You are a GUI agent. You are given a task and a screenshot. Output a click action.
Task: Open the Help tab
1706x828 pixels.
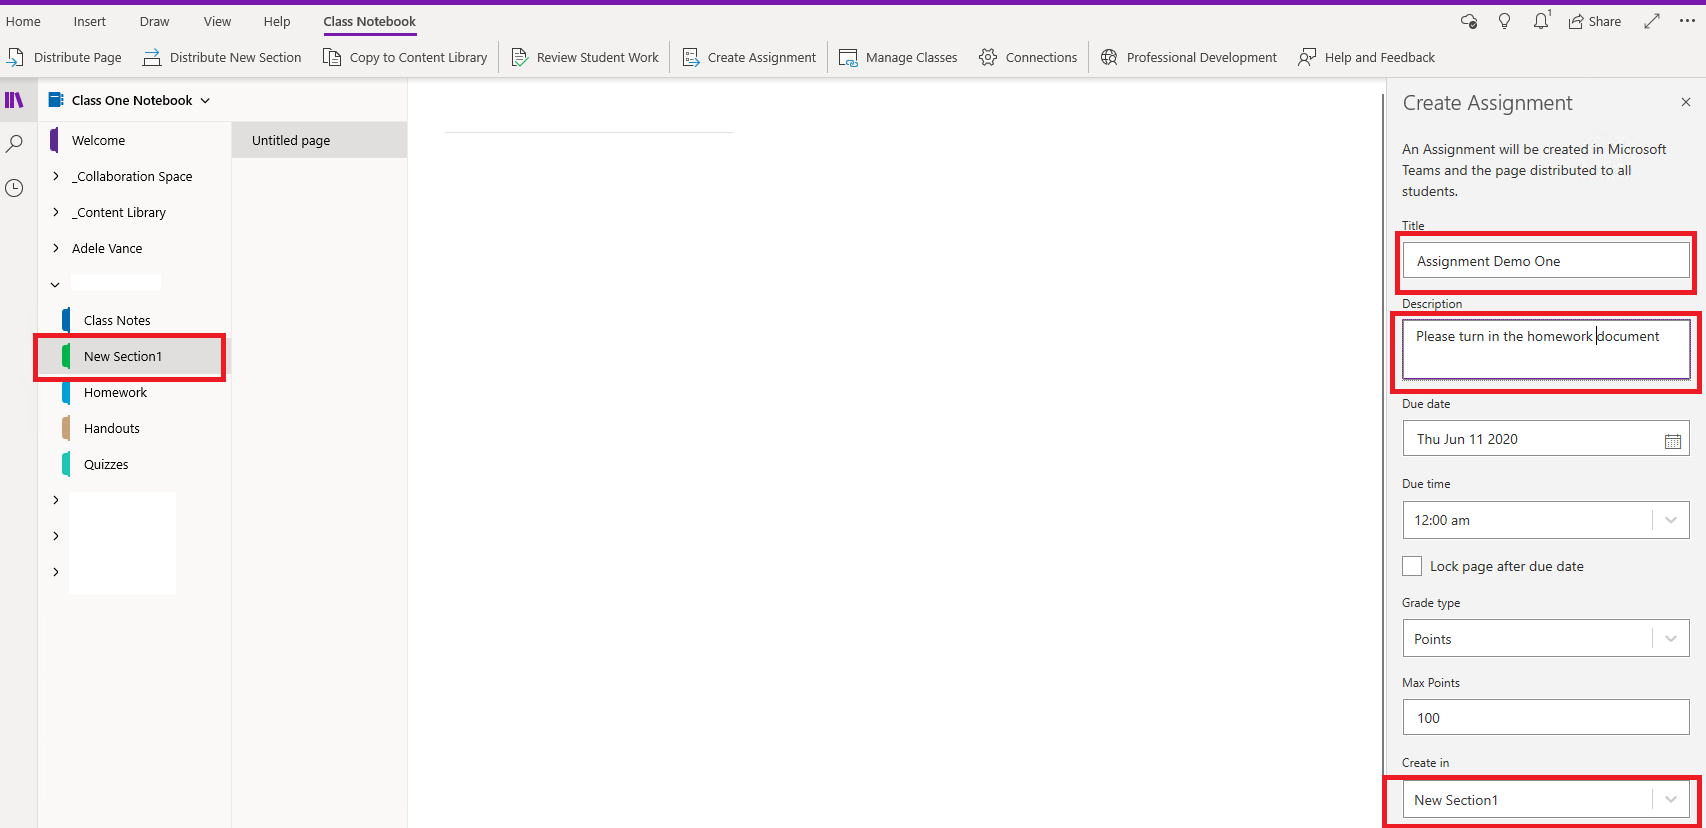coord(277,21)
